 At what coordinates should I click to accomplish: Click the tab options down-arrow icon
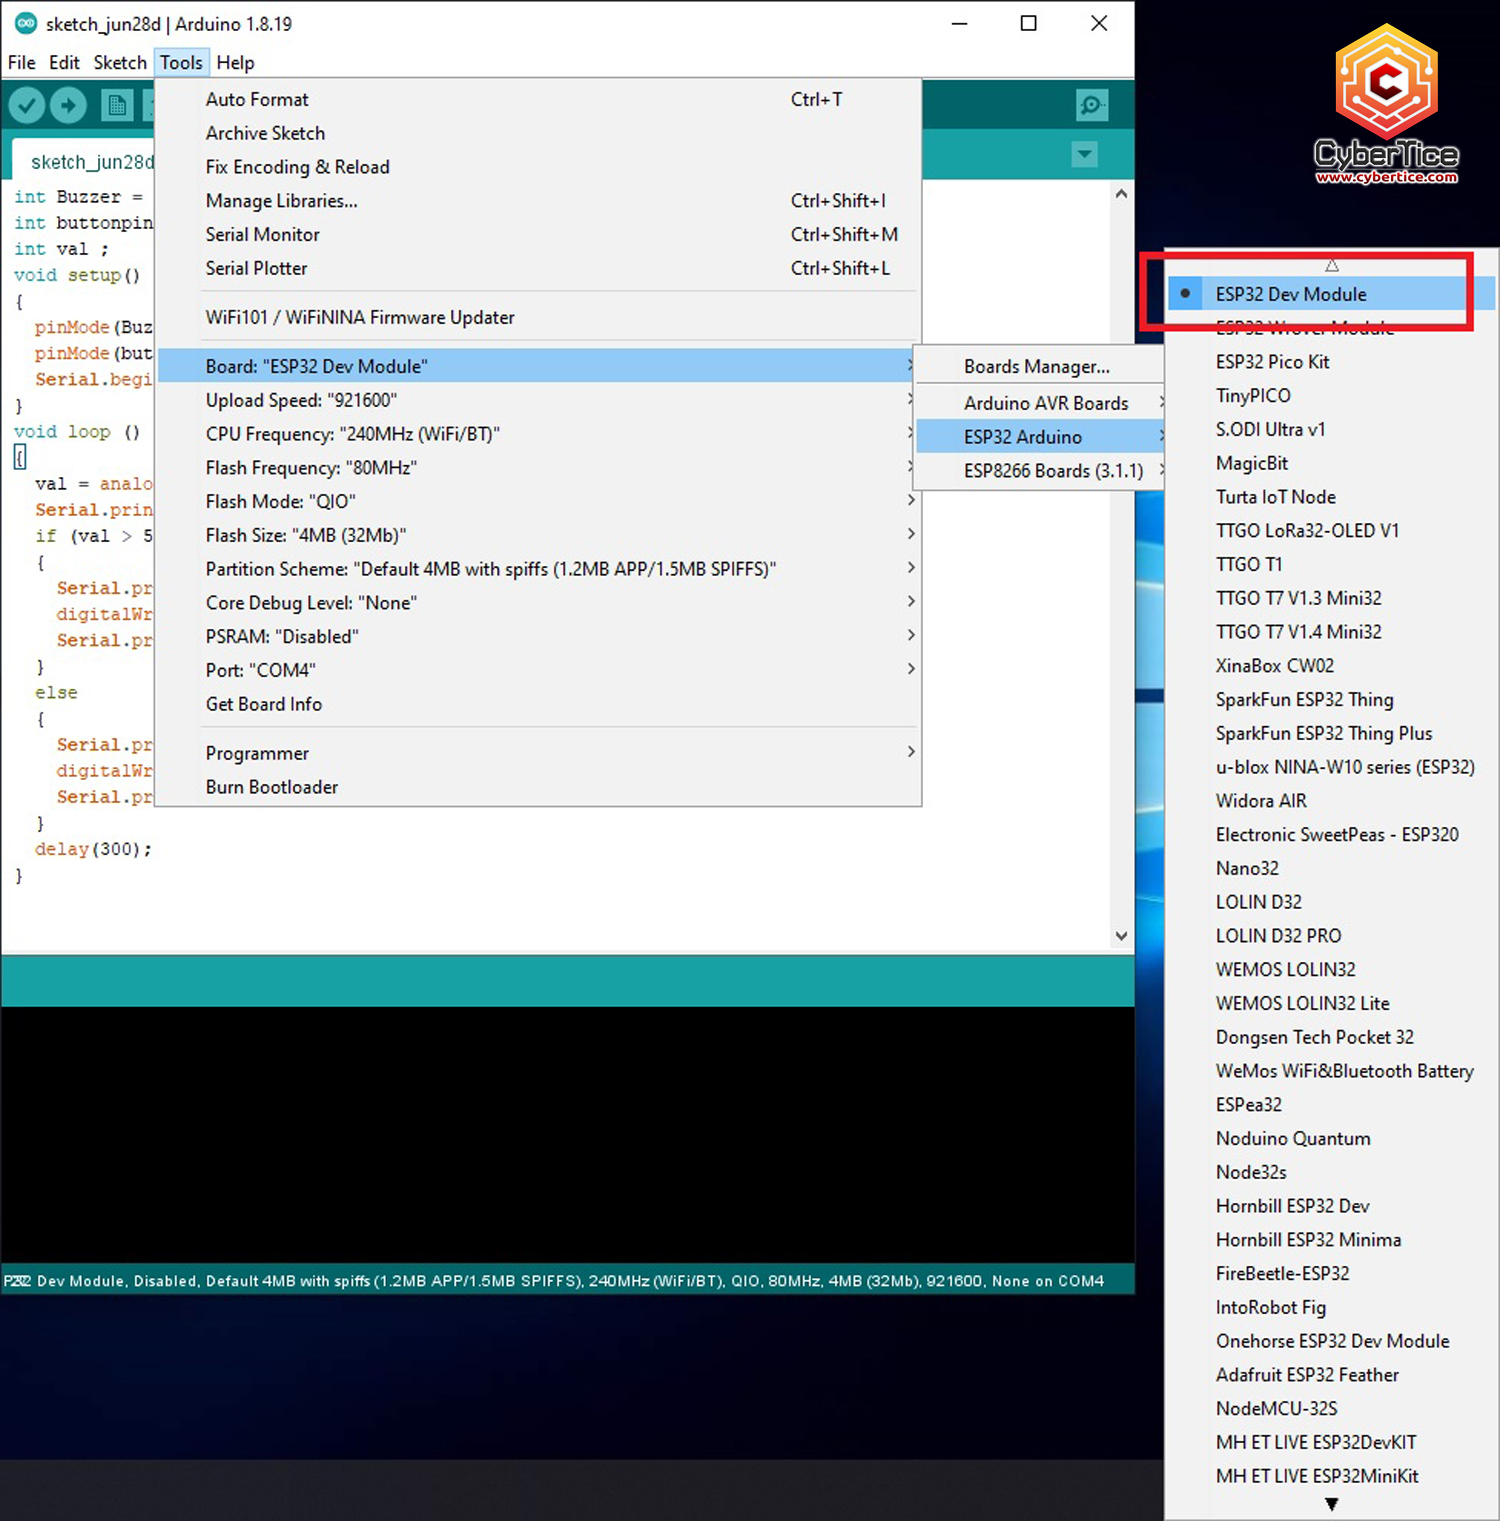pyautogui.click(x=1084, y=154)
